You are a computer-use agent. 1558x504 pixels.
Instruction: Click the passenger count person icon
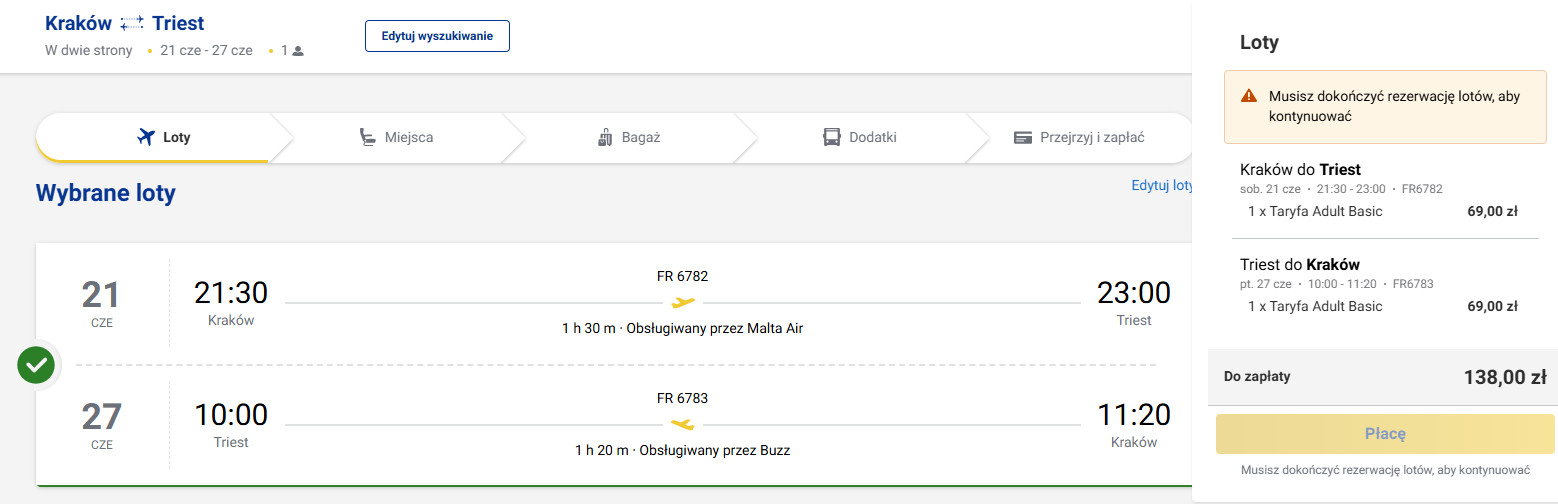point(298,50)
